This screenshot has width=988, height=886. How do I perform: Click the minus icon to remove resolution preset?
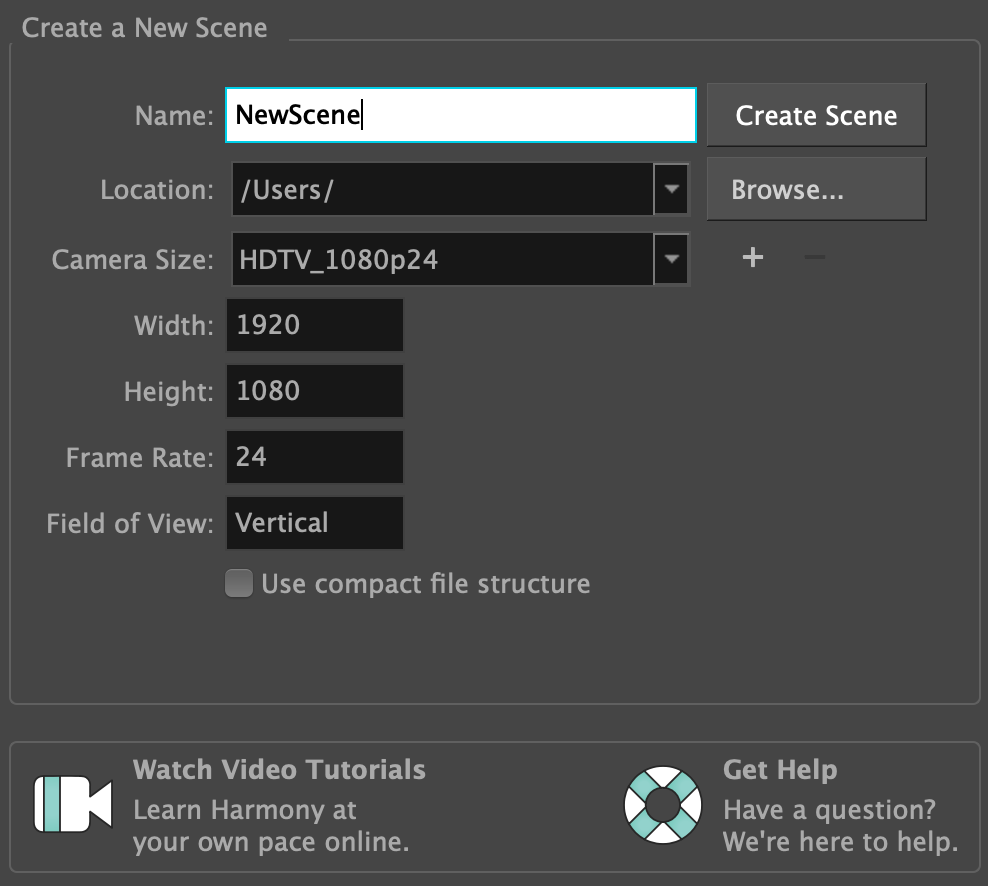click(x=815, y=258)
